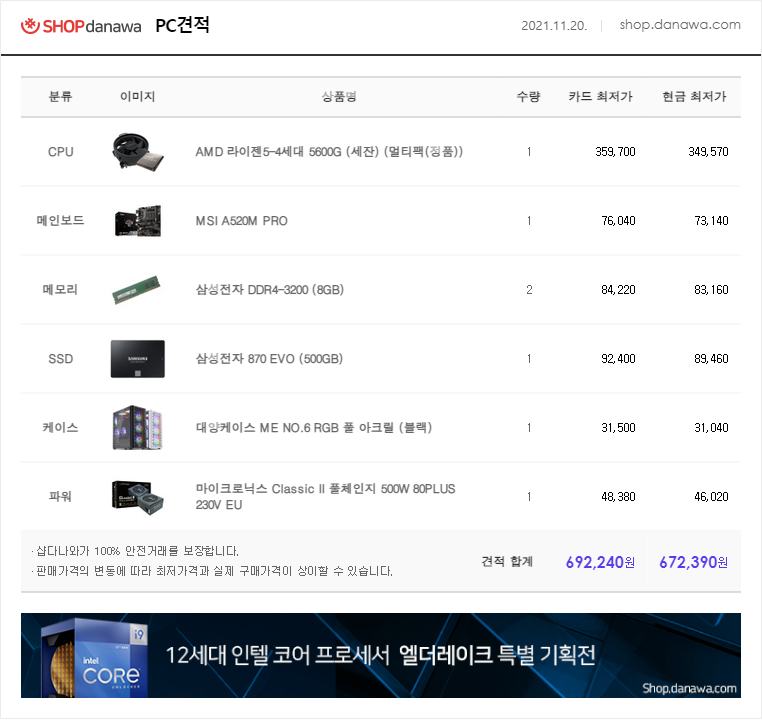The height and width of the screenshot is (720, 762).
Task: Select product name 삼성전자 870 EVO (500GB)
Action: [x=269, y=359]
